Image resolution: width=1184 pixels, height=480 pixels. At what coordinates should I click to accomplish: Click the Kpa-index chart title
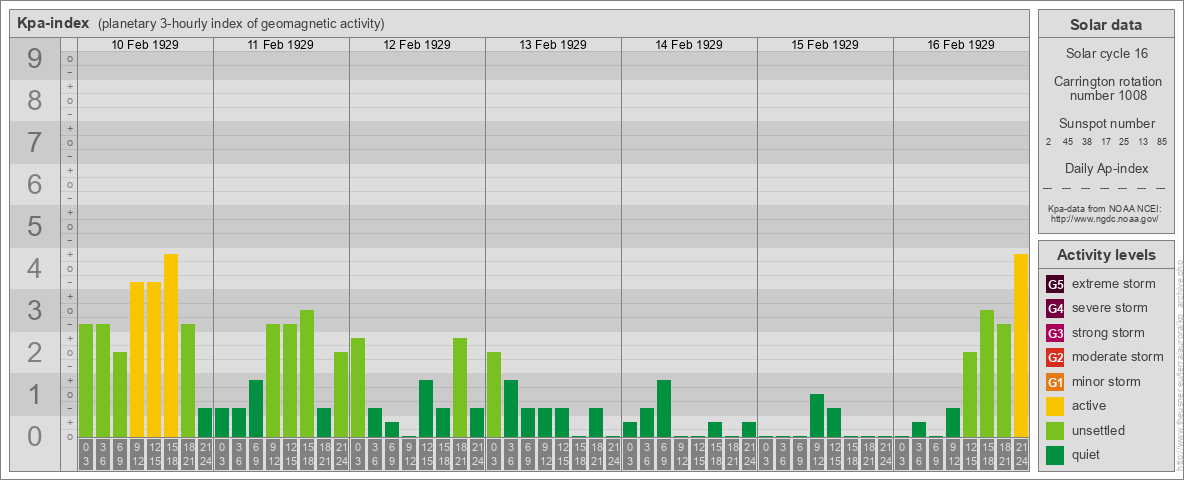point(53,23)
